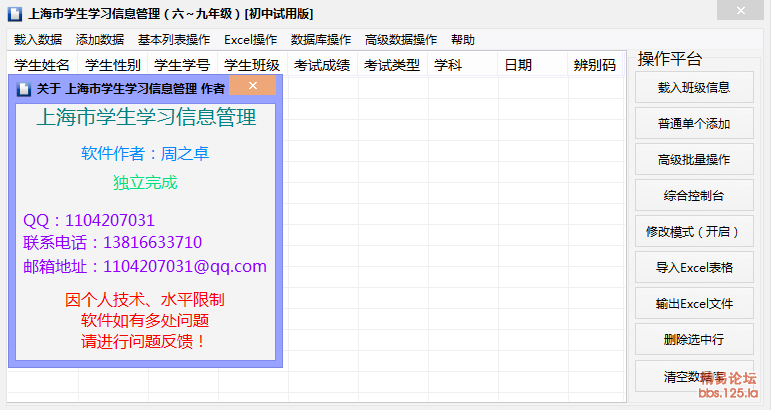This screenshot has height=410, width=771.
Task: Click the 输出Excel文件 button
Action: tap(694, 303)
